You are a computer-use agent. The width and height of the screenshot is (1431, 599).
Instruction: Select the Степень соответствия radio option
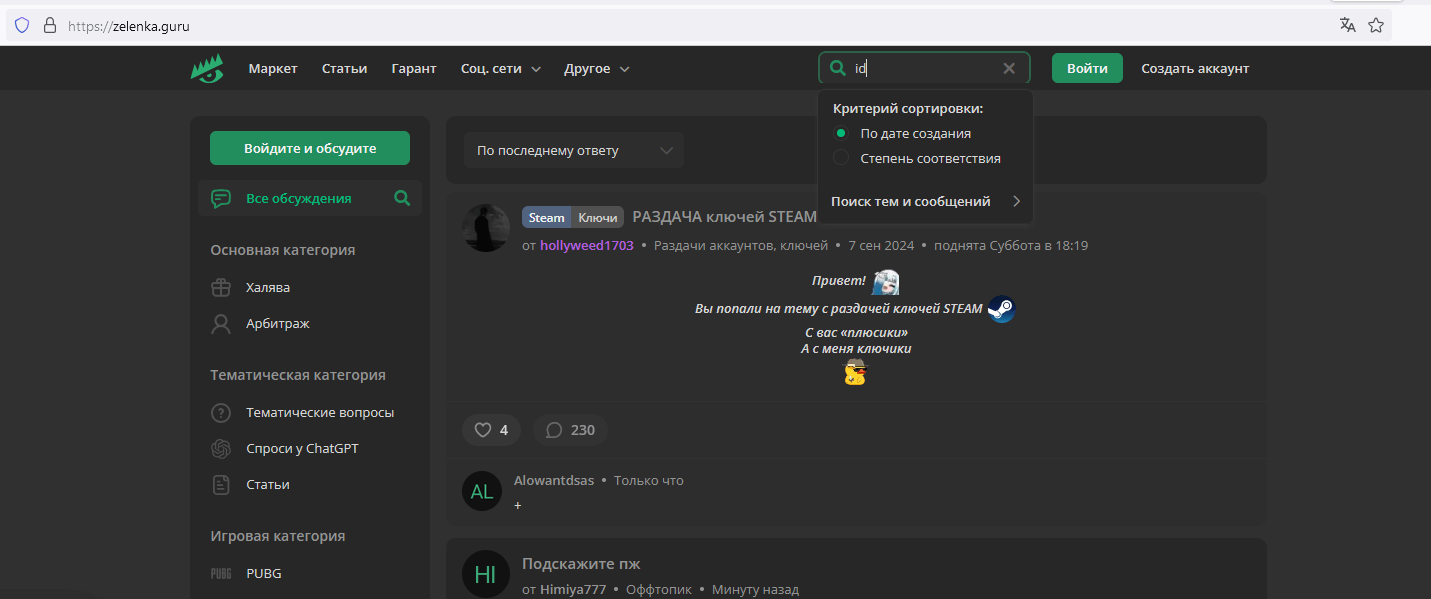click(841, 158)
